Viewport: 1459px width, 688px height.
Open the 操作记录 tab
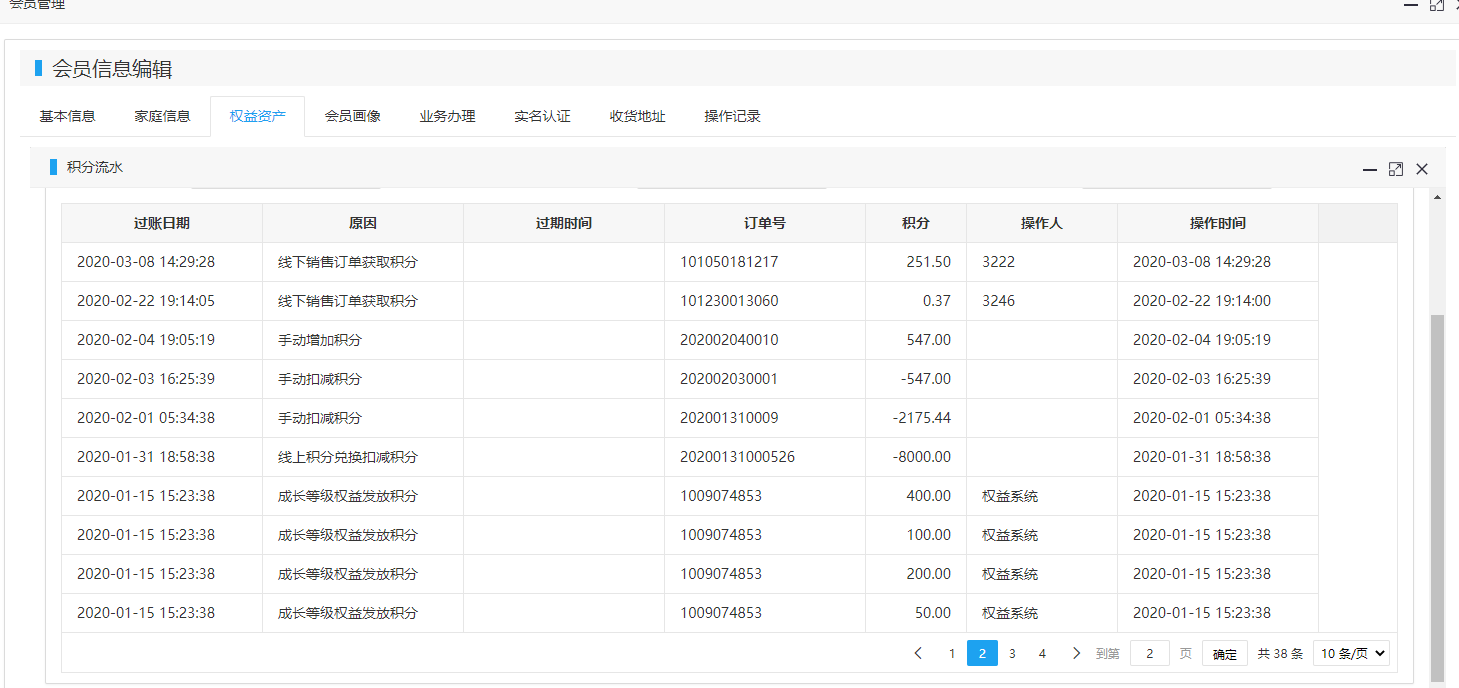(x=732, y=116)
